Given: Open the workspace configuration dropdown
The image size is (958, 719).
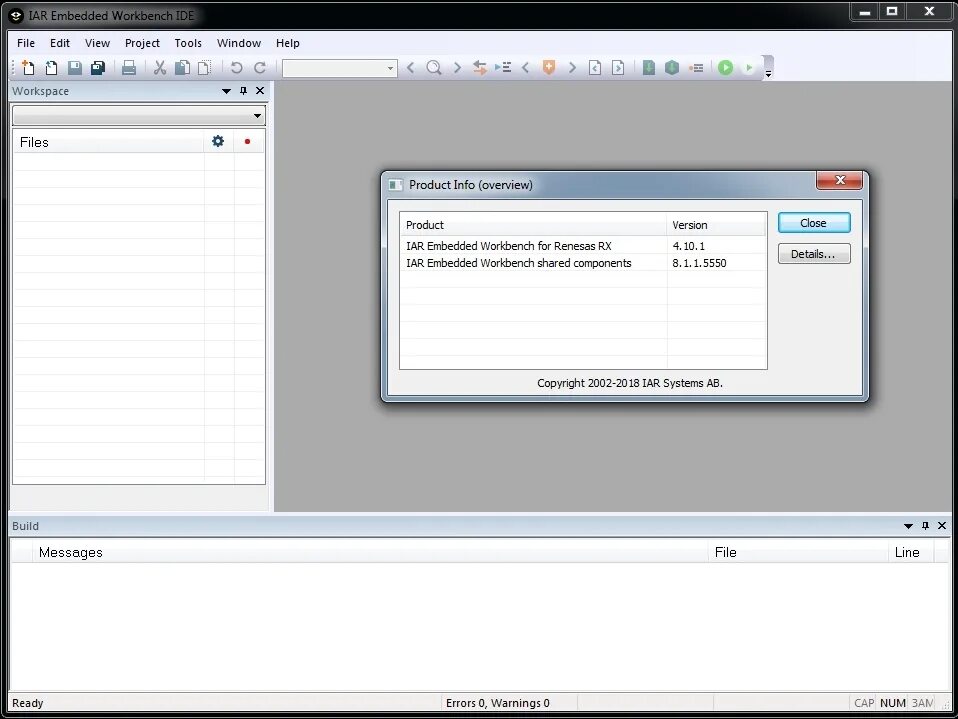Looking at the screenshot, I should coord(139,115).
